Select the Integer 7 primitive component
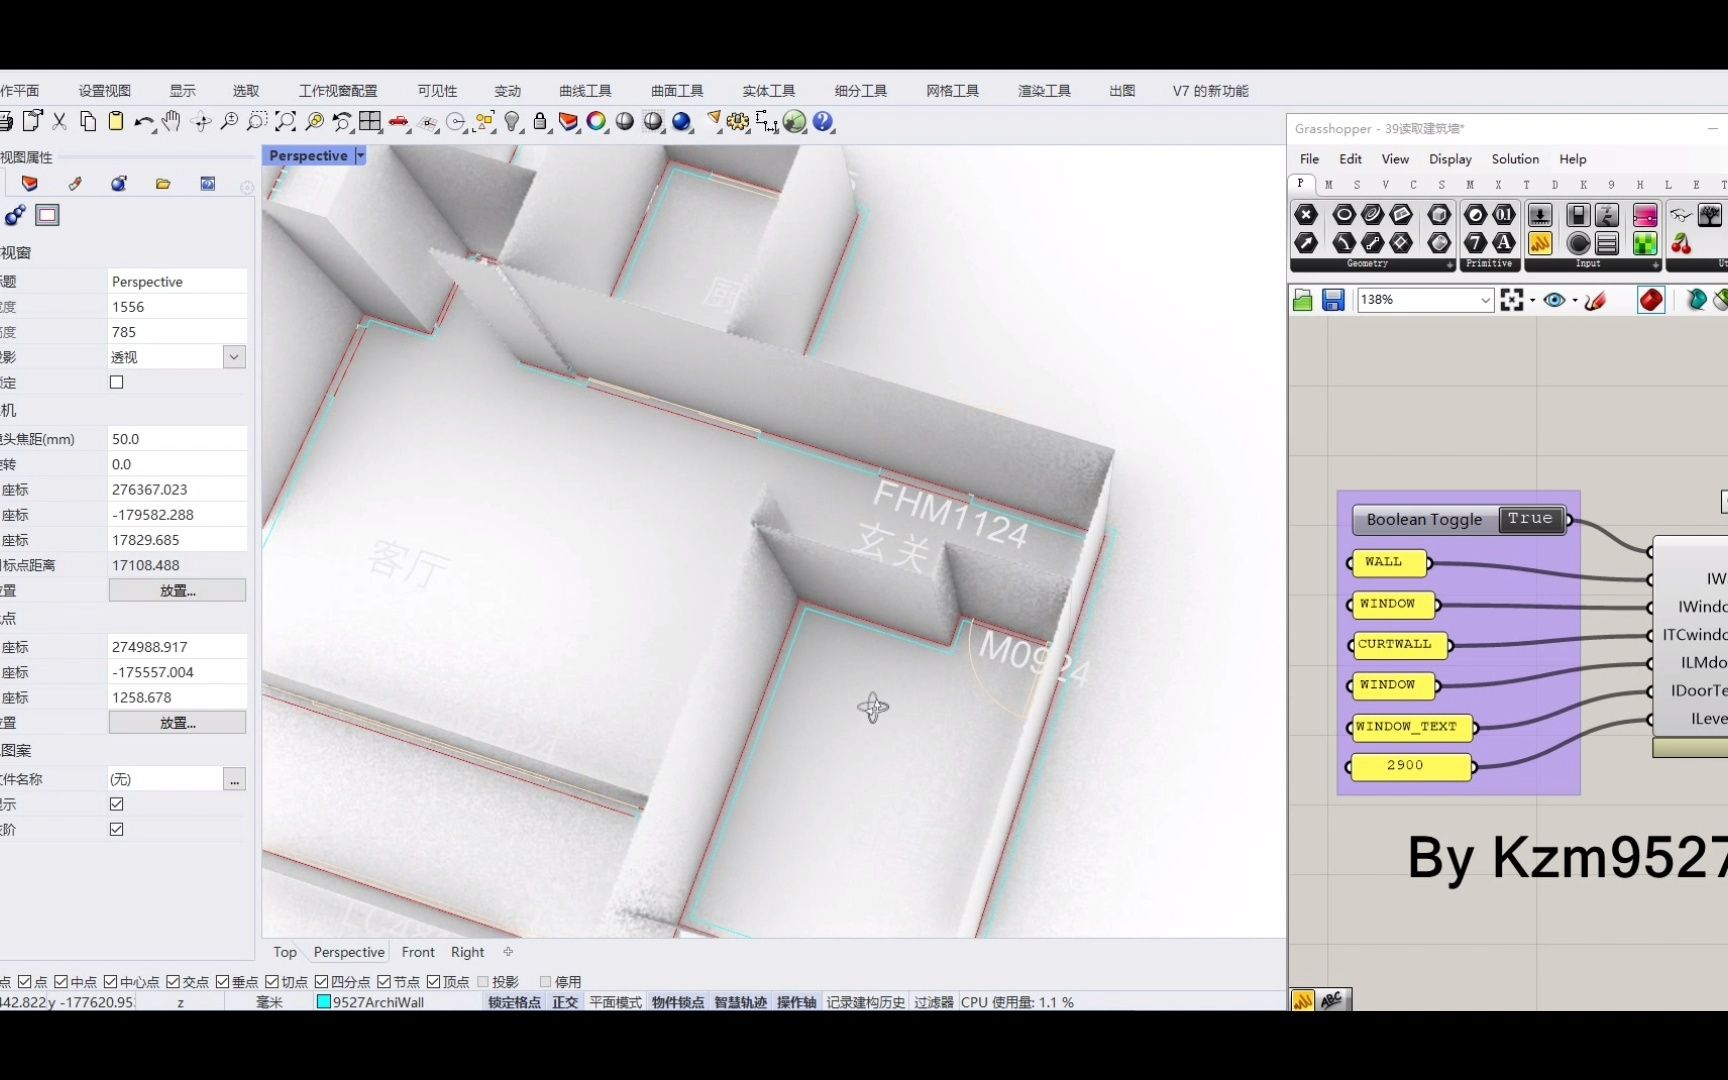 (x=1475, y=243)
